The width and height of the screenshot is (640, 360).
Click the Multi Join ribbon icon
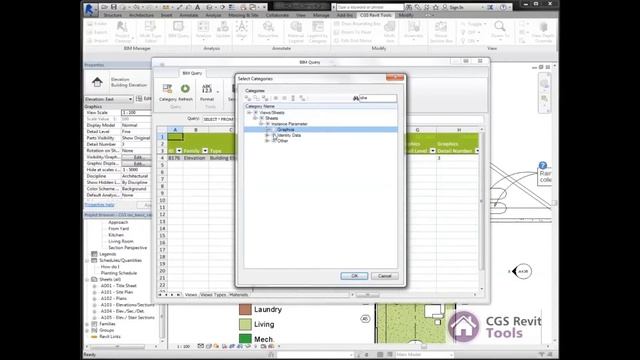(390, 27)
